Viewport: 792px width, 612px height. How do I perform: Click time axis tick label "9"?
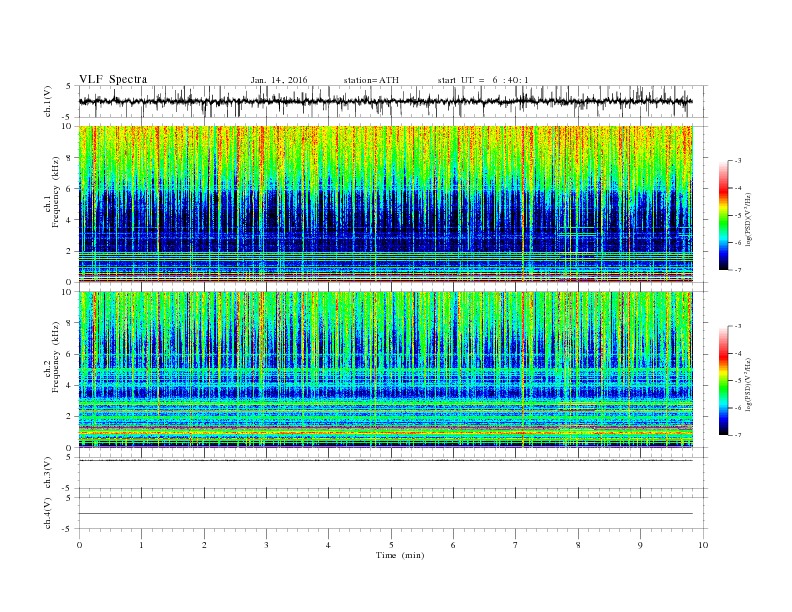point(640,545)
